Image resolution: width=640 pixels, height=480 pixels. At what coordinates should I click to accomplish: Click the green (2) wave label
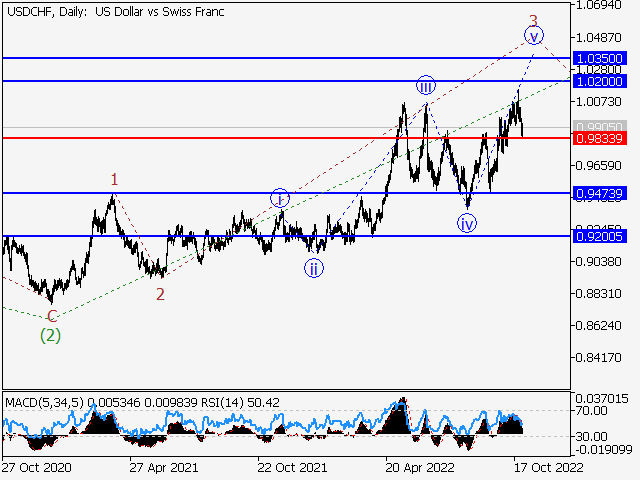pos(50,336)
